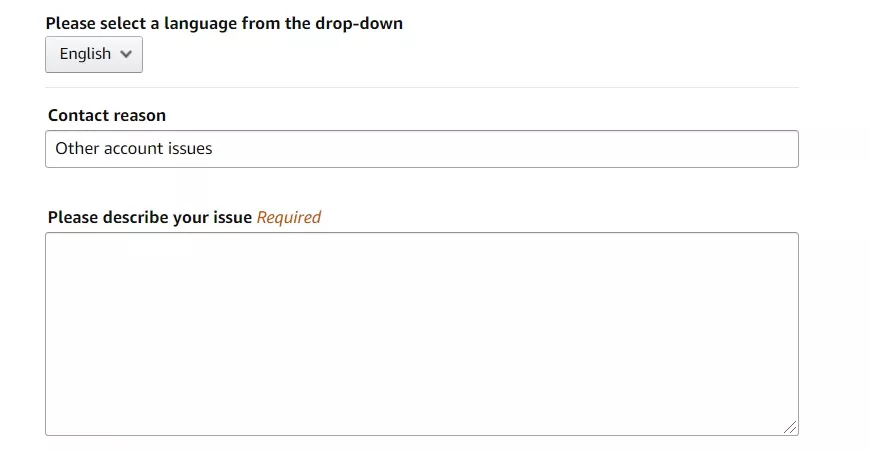Image resolution: width=869 pixels, height=451 pixels.
Task: Click the word "reason" in the Contact reason label
Action: [140, 116]
